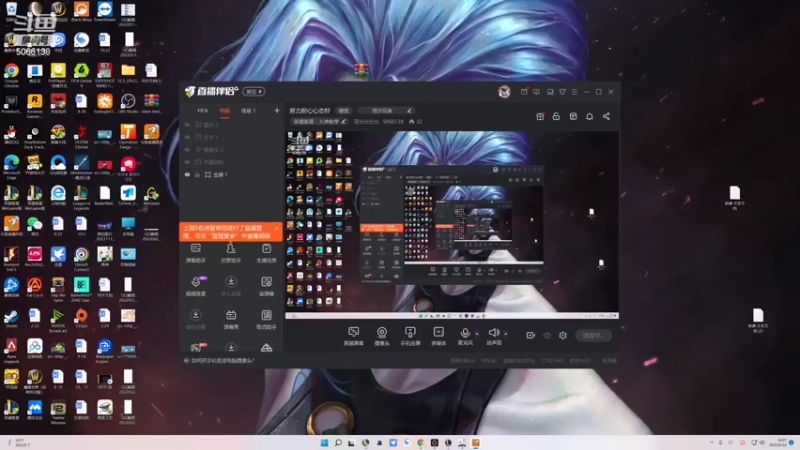Open the weather widget on the taskbar
The width and height of the screenshot is (800, 450).
20,443
